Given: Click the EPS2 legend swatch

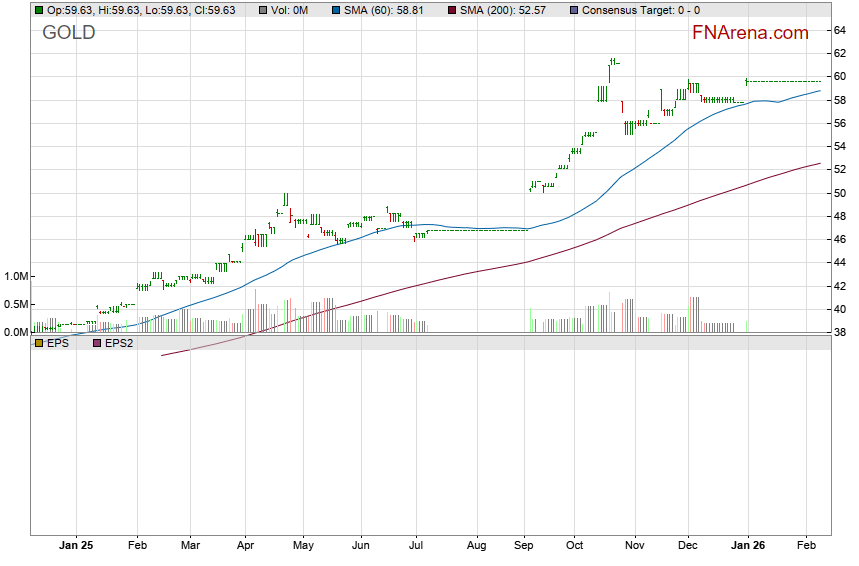Looking at the screenshot, I should pyautogui.click(x=97, y=343).
